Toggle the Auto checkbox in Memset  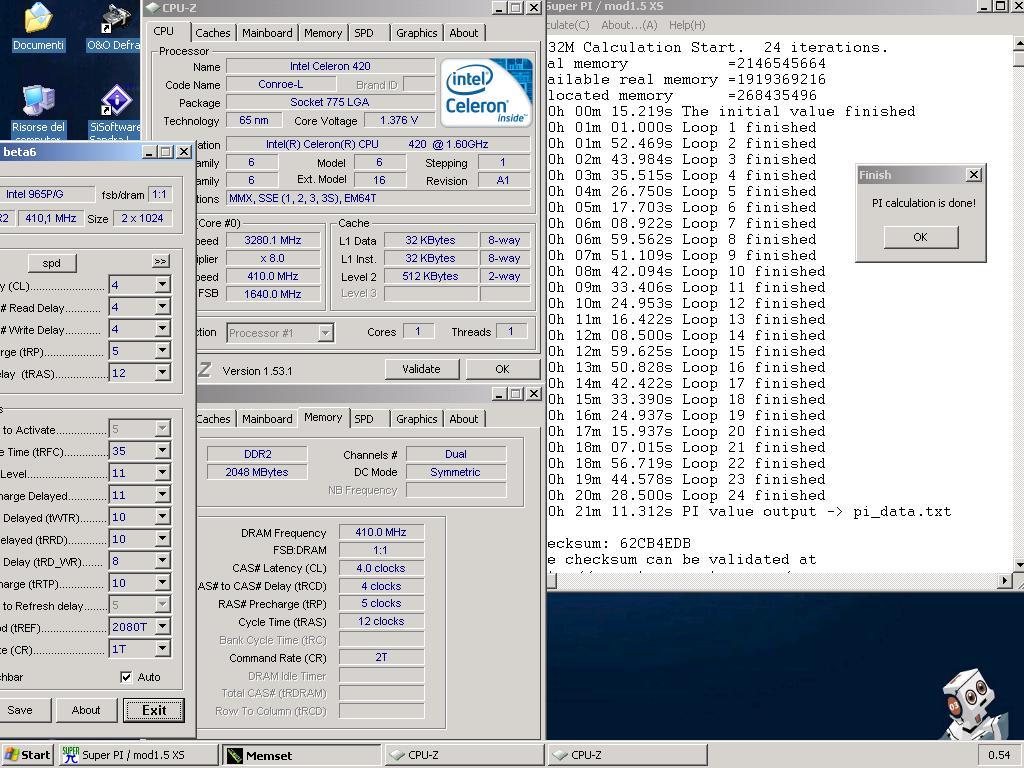point(126,677)
